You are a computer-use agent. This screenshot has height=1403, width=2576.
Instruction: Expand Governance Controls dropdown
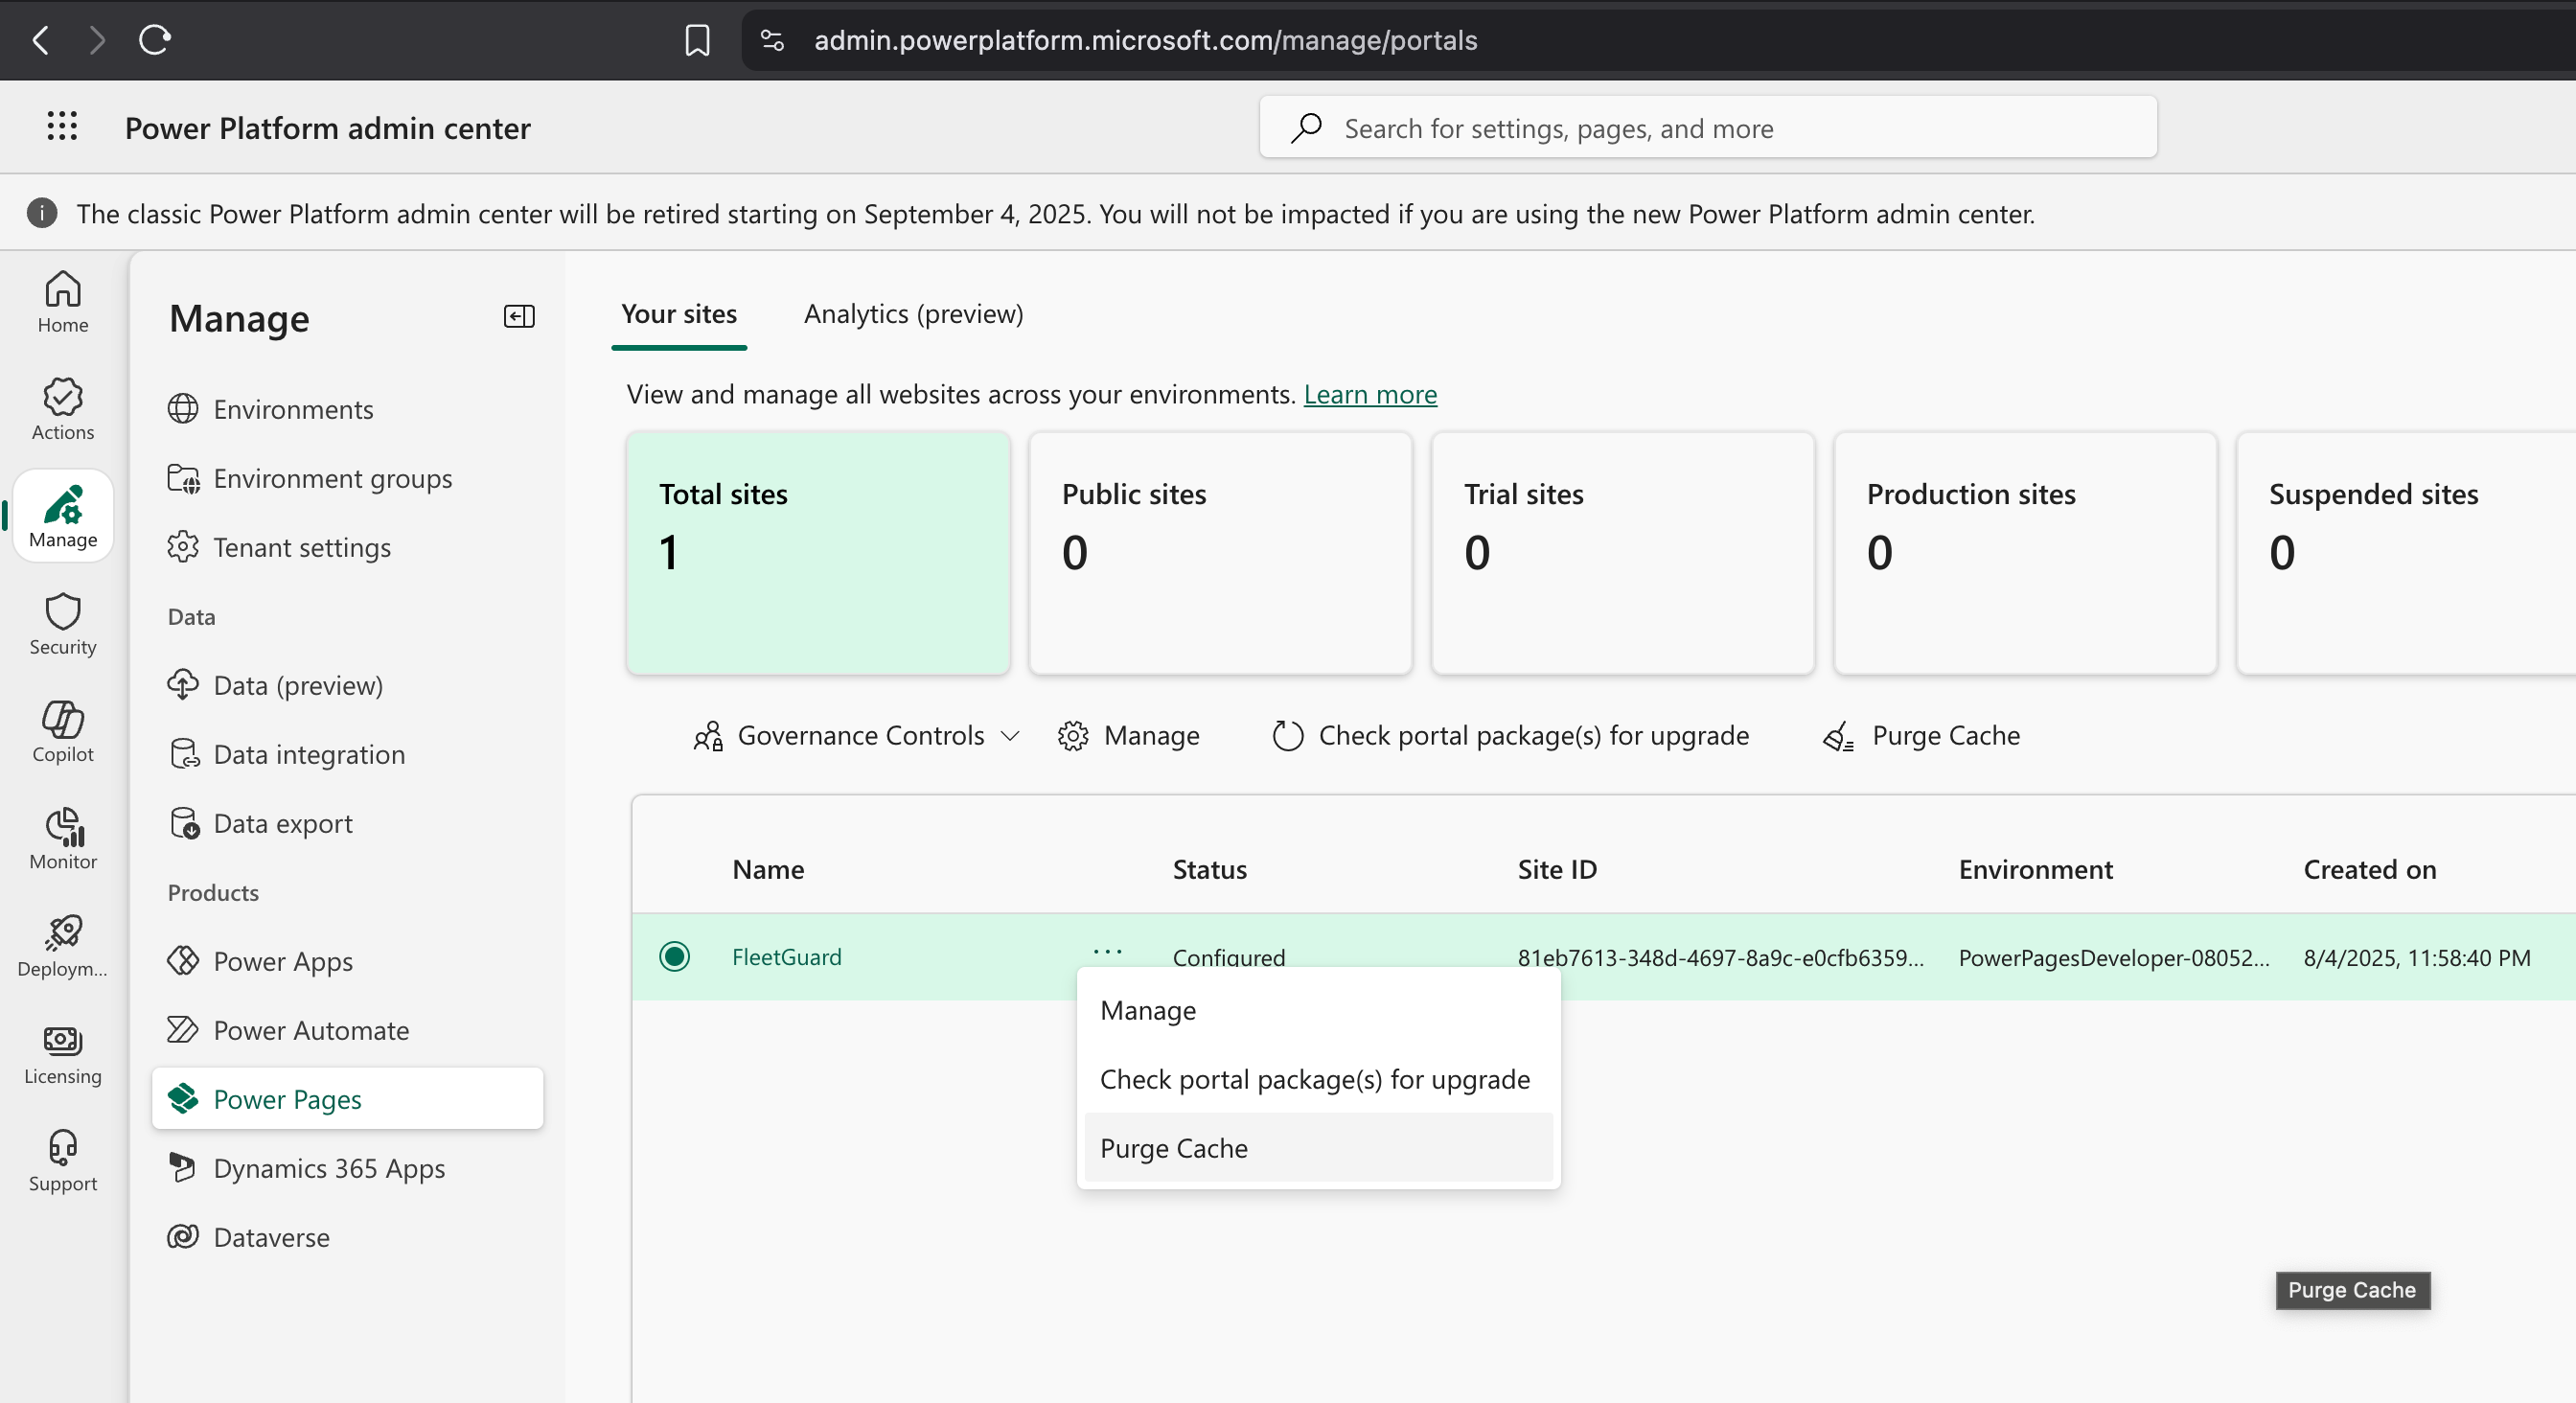tap(856, 736)
